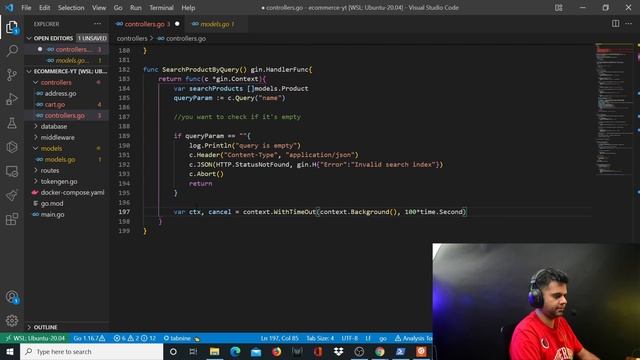Screen dimensions: 640x360
Task: Open the Source Control view
Action: 12,75
